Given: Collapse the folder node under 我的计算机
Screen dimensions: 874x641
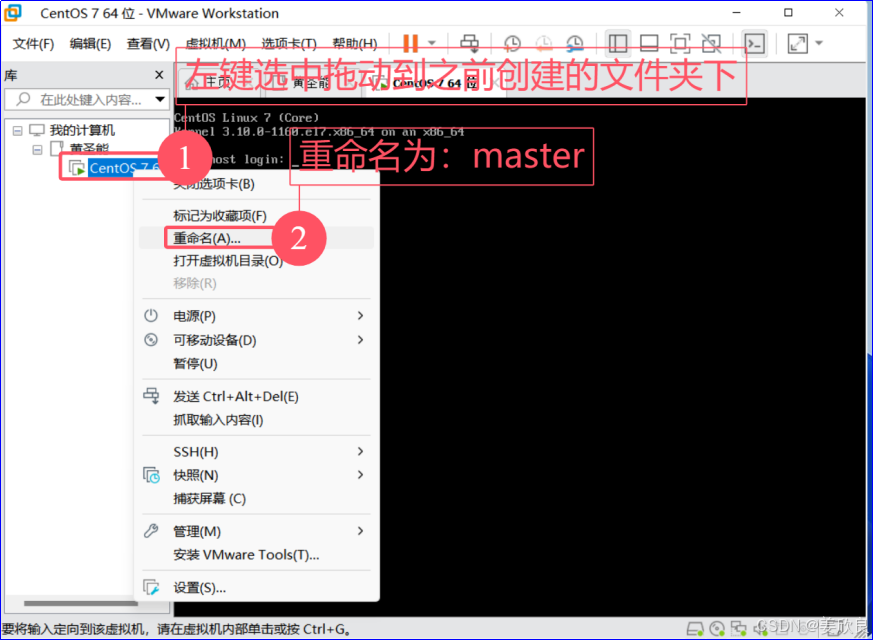Looking at the screenshot, I should click(37, 149).
